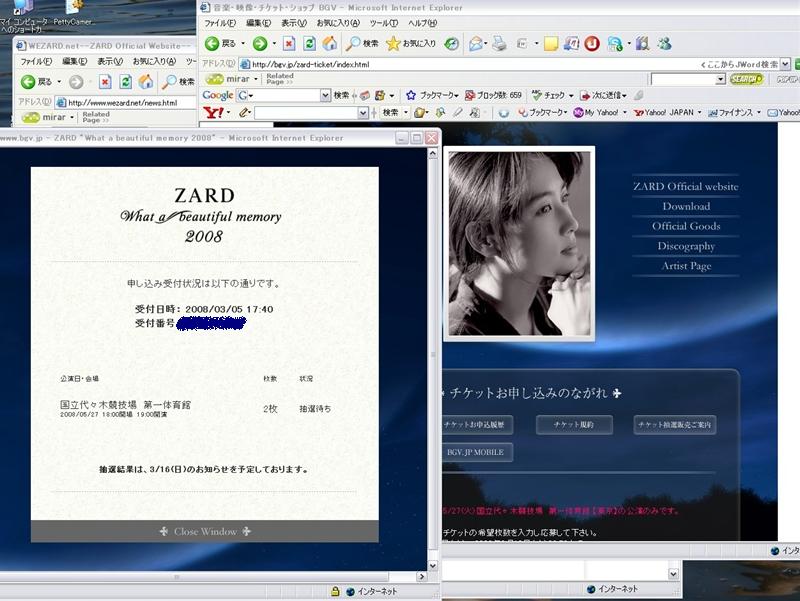
Task: Click the green SEARCH button on mirar bar
Action: [746, 79]
